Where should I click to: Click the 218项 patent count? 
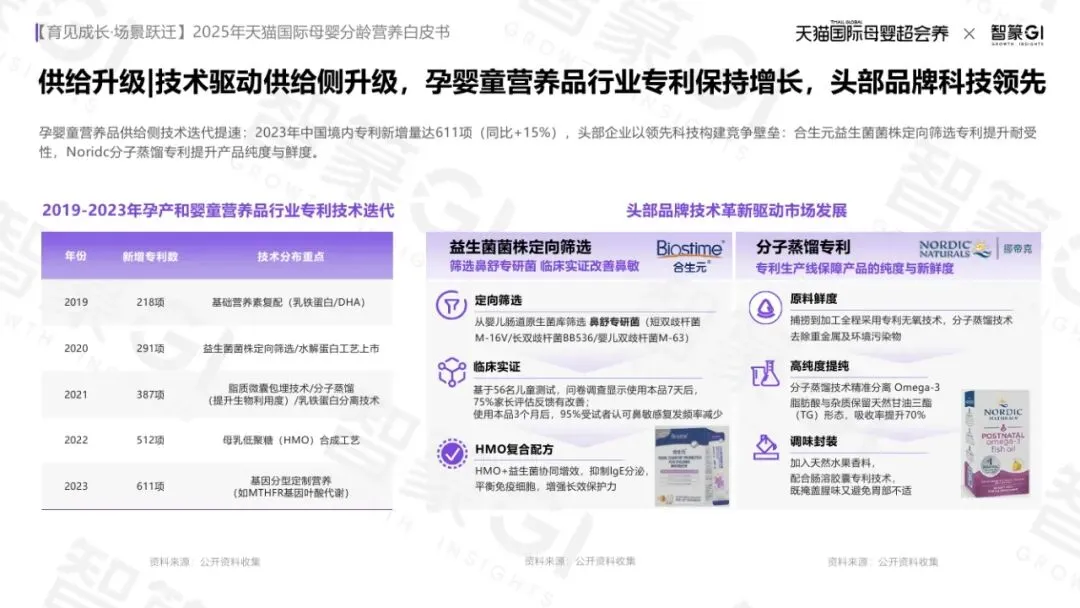(x=150, y=302)
